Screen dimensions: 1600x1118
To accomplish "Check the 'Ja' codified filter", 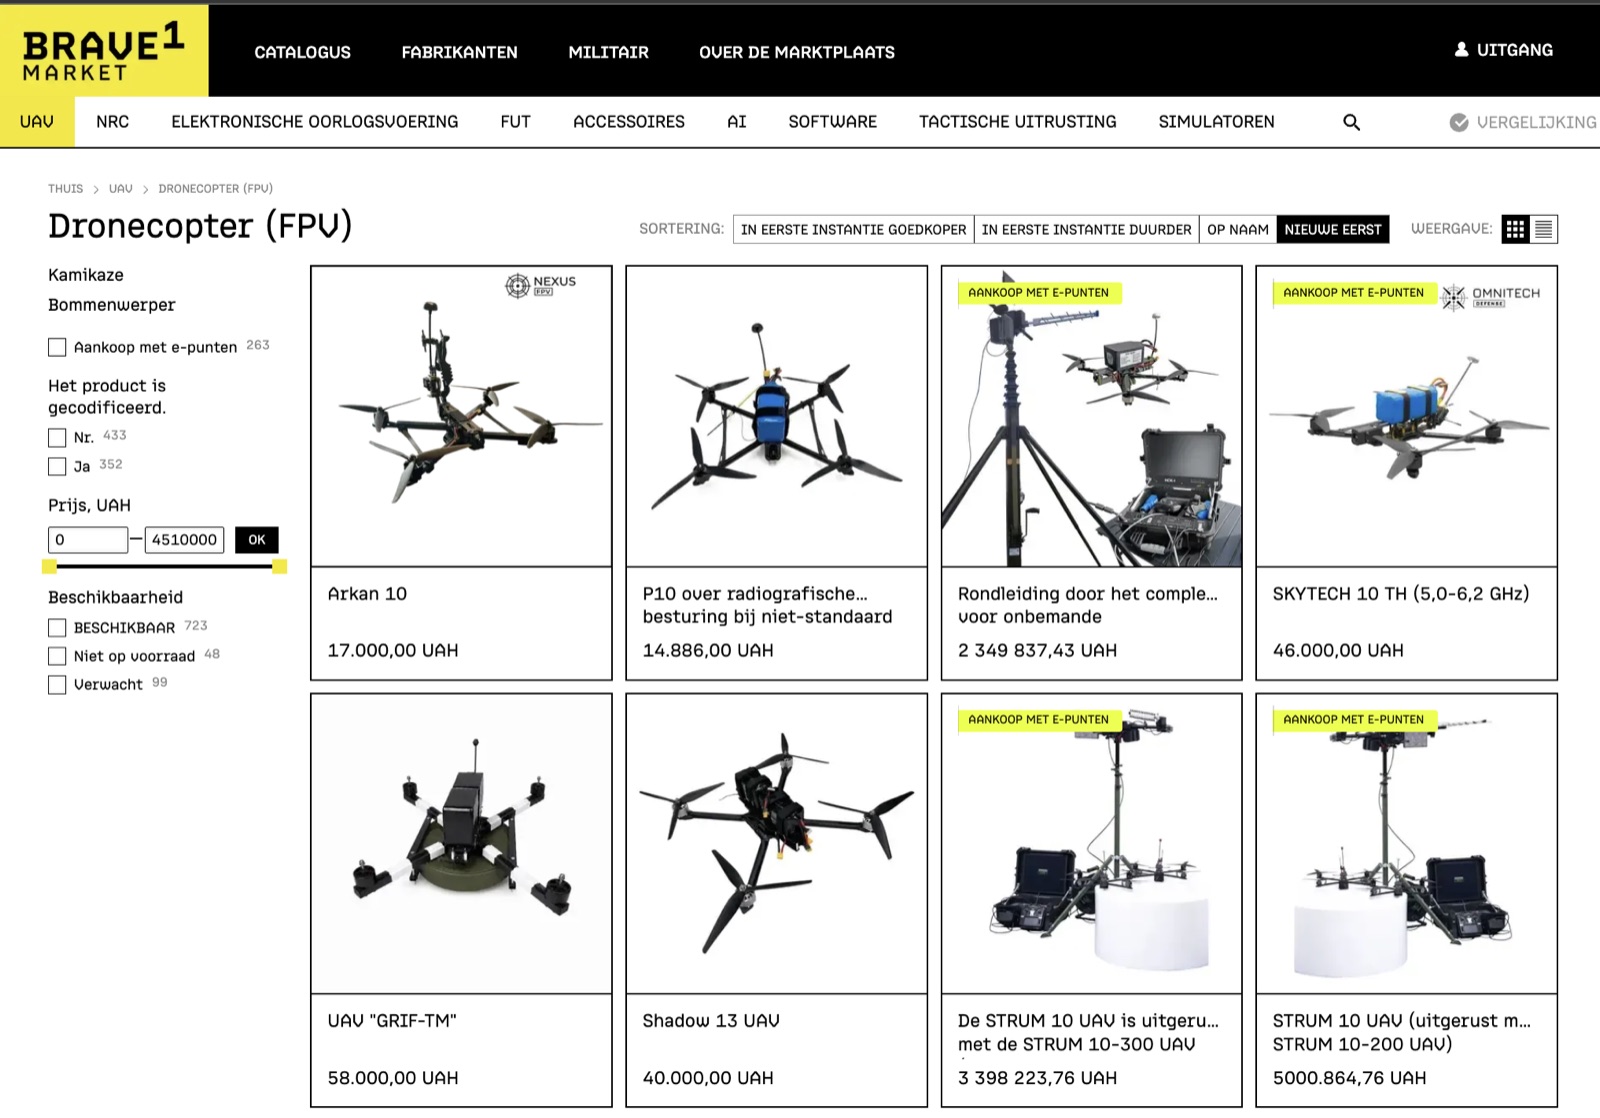I will click(57, 466).
